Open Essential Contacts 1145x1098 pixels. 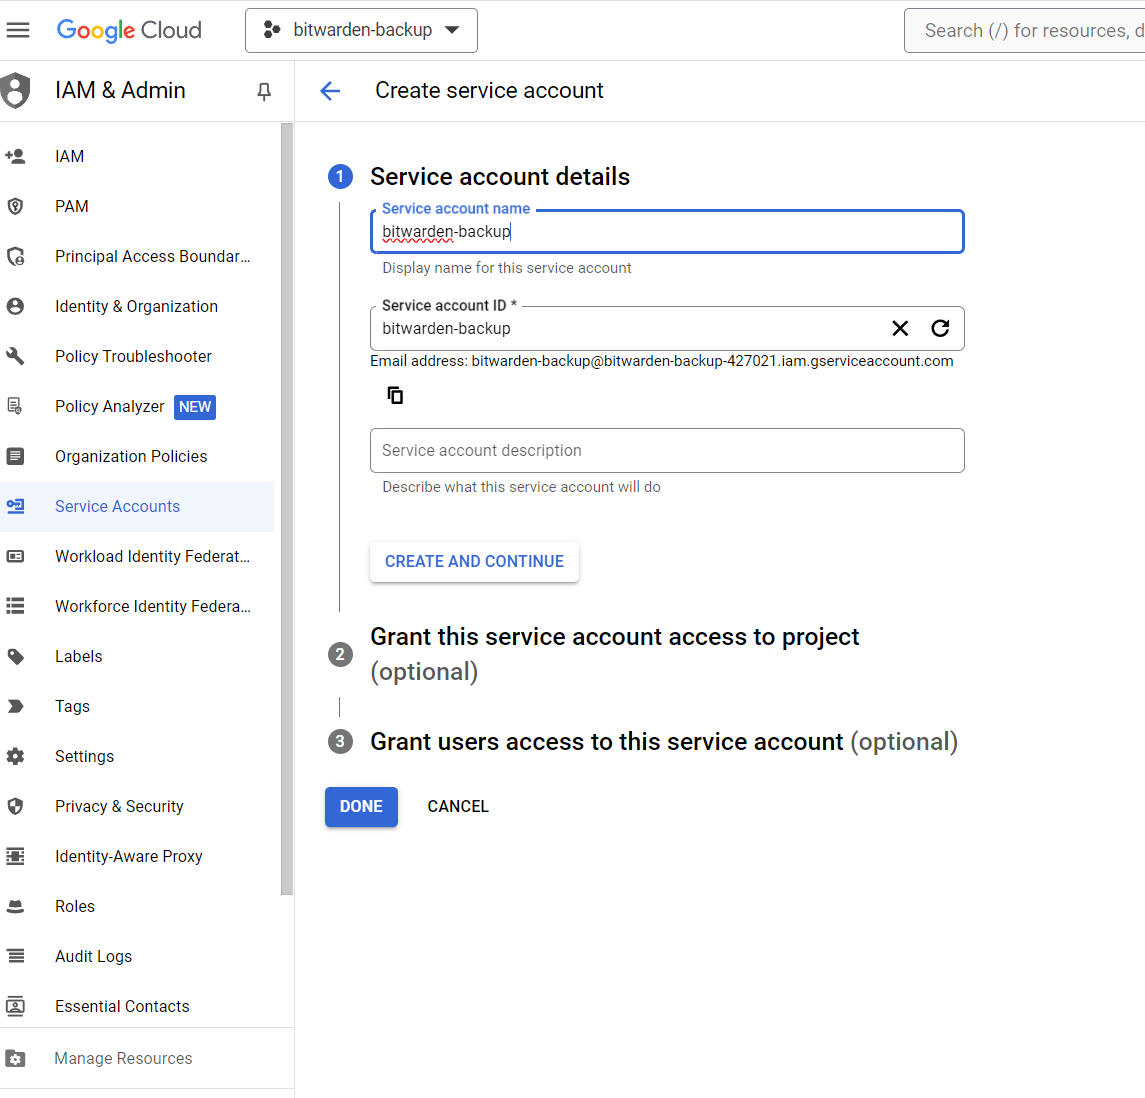point(122,1007)
